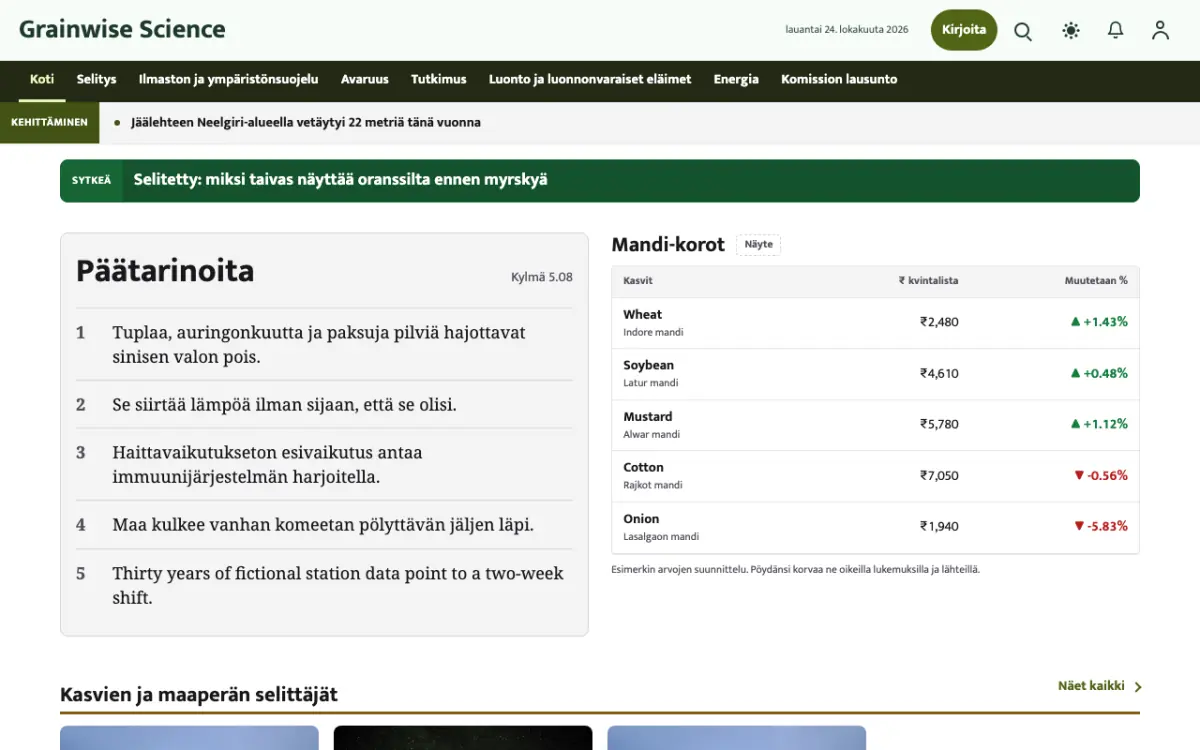The image size is (1200, 750).
Task: Click the ₹4,610 soybean price
Action: (939, 374)
